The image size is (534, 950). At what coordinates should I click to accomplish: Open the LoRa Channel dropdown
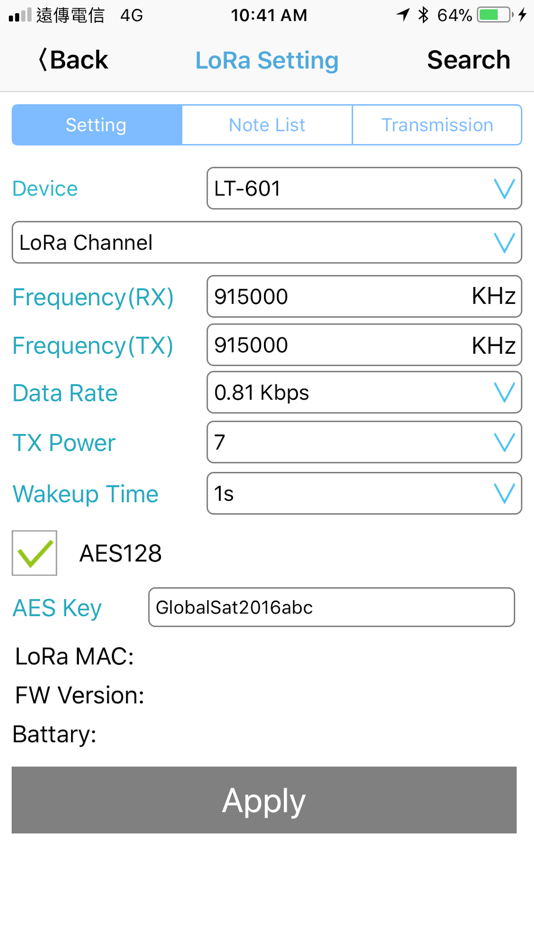coord(267,242)
